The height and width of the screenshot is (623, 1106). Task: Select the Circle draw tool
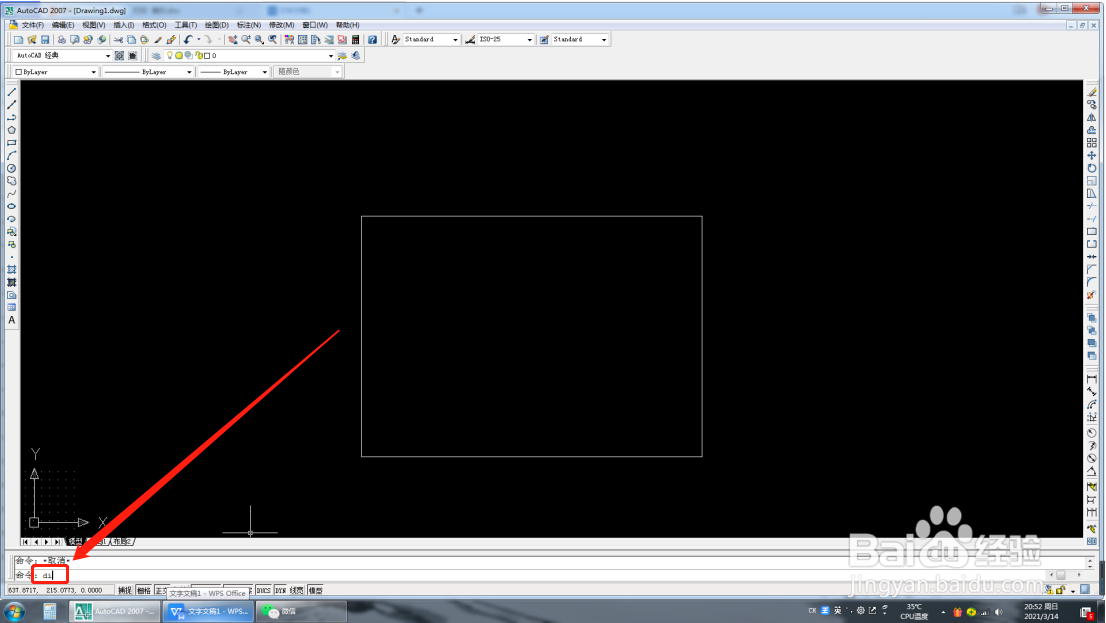coord(11,168)
